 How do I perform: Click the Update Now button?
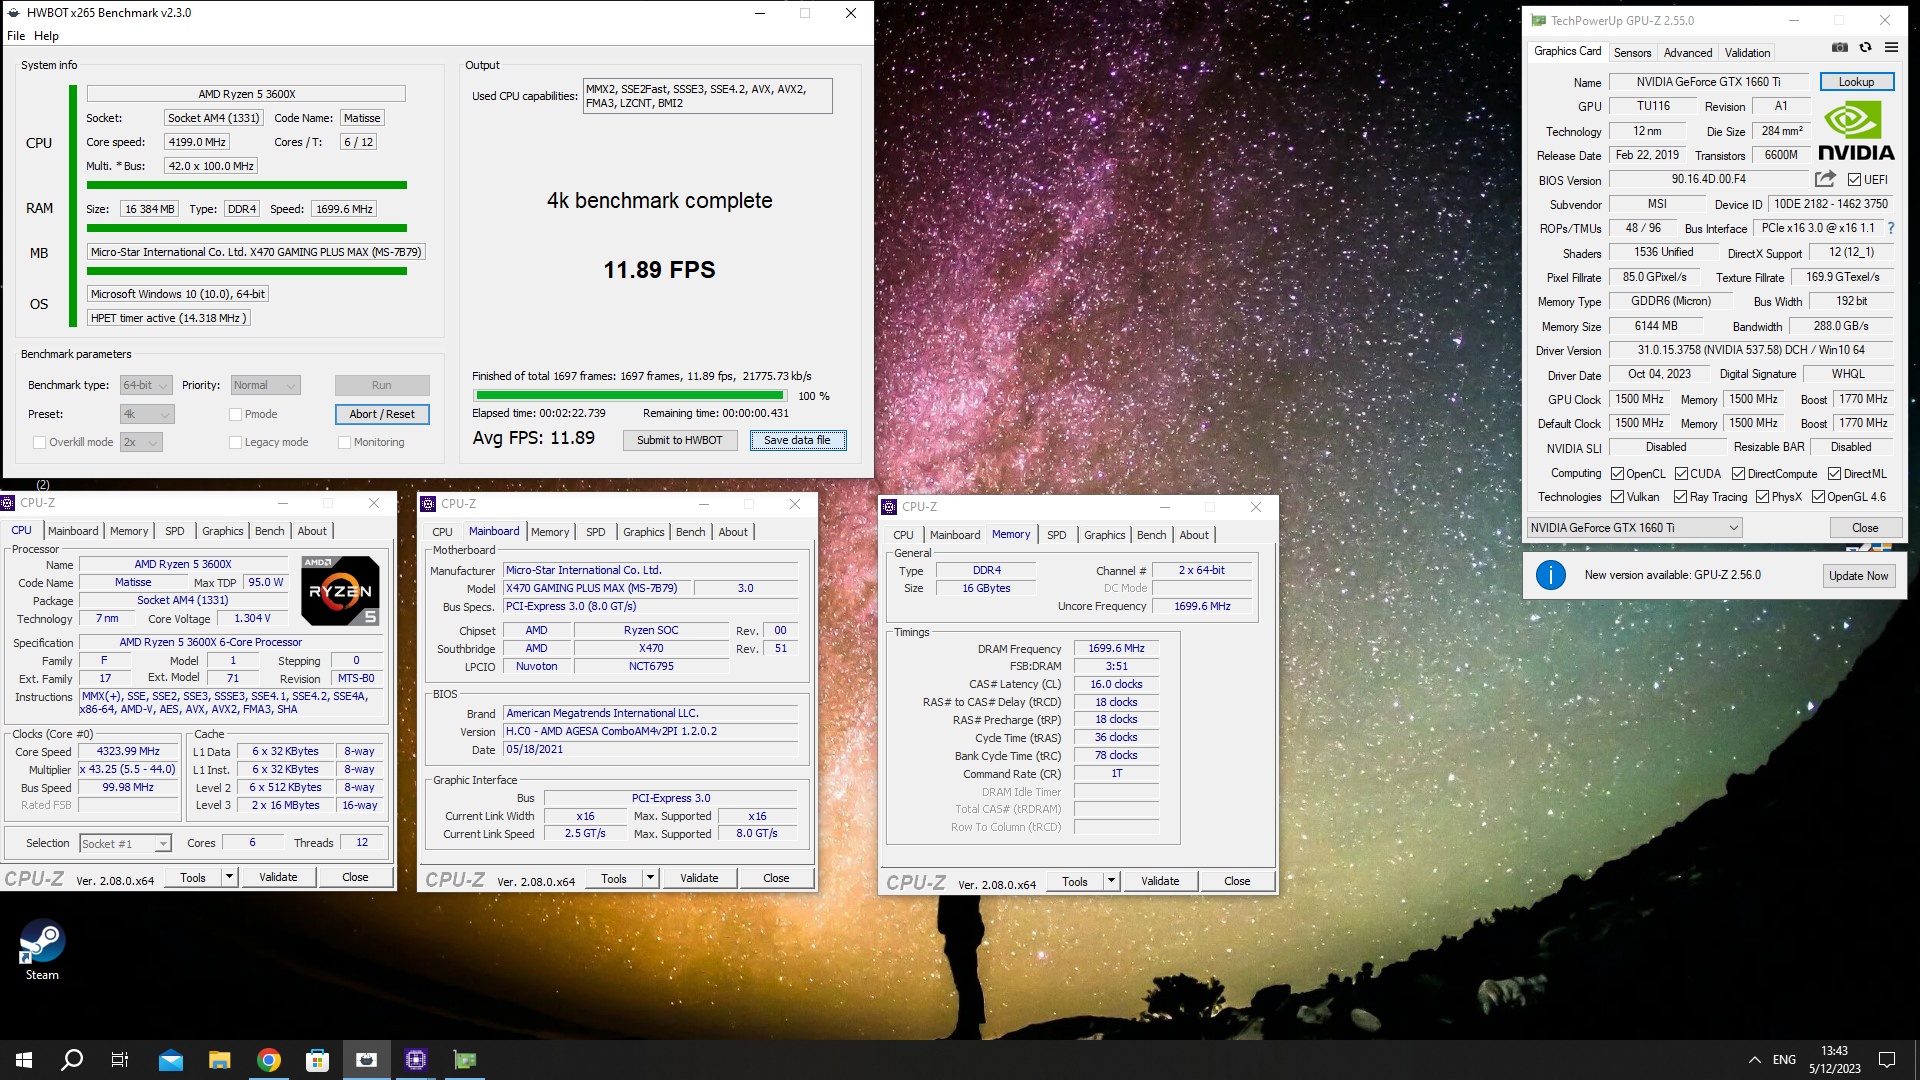(1858, 575)
